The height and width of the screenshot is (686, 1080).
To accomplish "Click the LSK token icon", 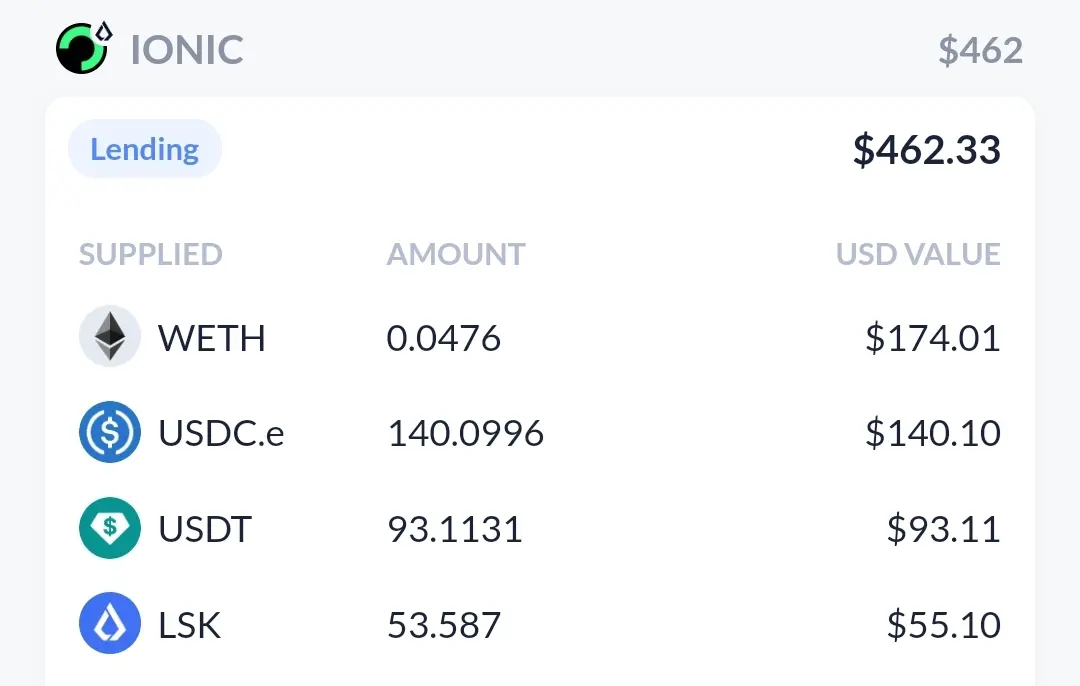I will [x=110, y=623].
